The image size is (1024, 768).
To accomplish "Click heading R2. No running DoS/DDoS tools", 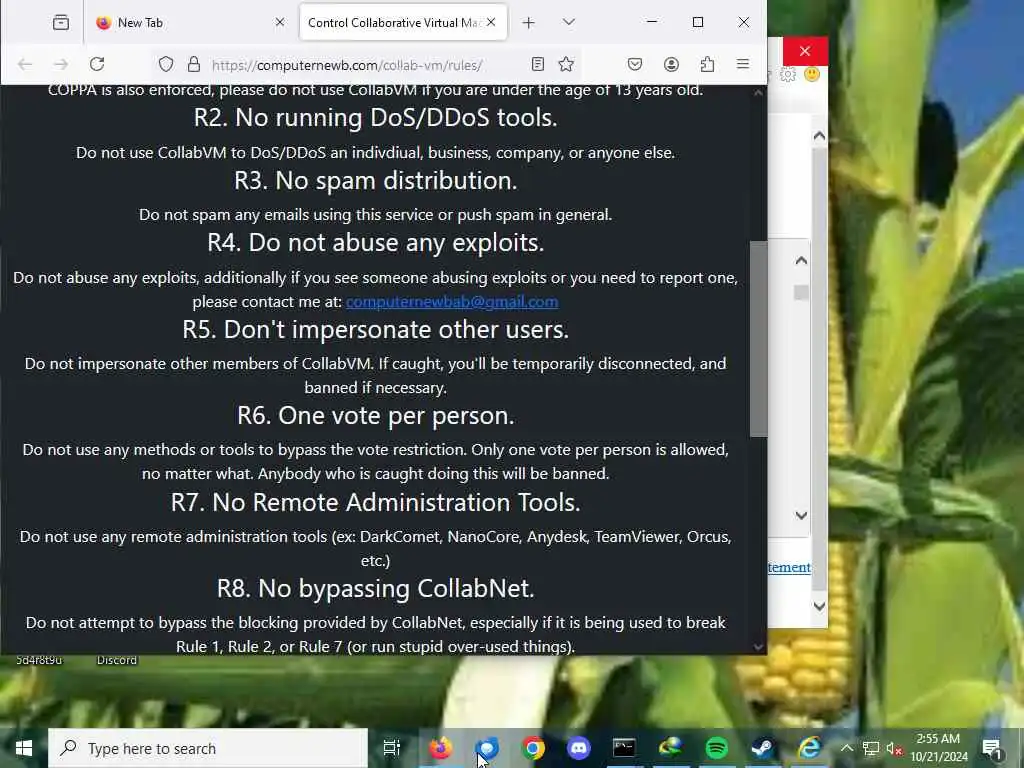I will pyautogui.click(x=376, y=118).
